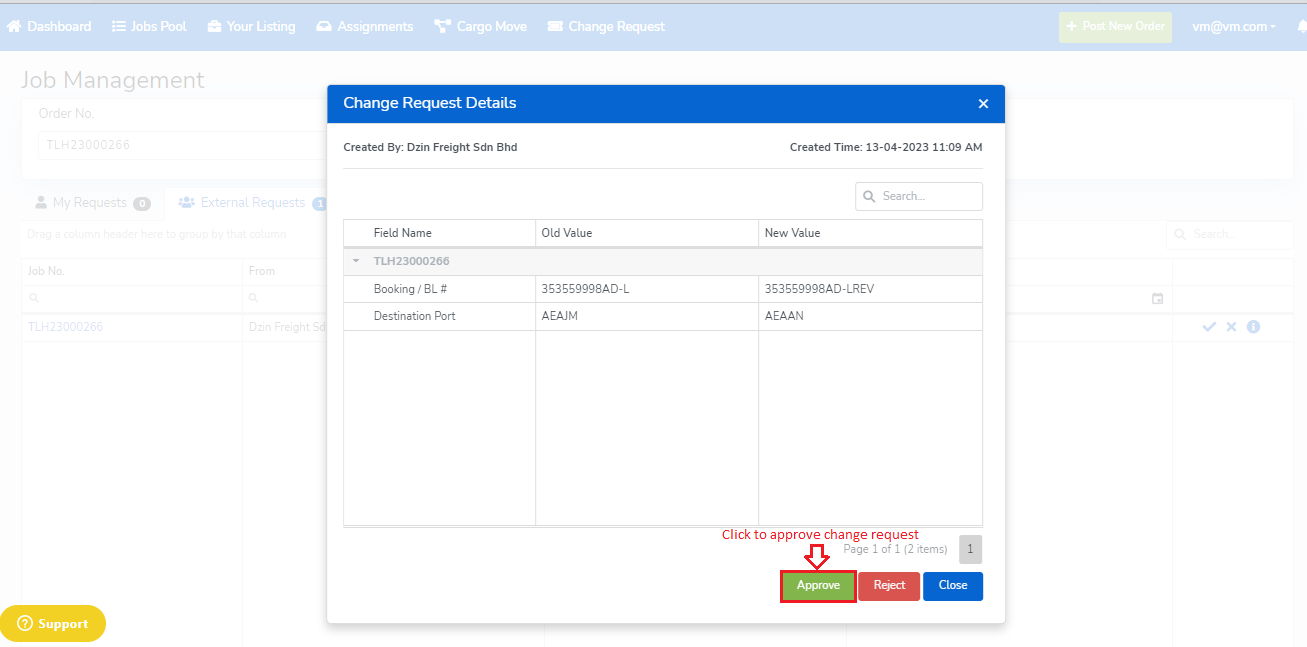Close the Change Request Details dialog with X
Image resolution: width=1307 pixels, height=647 pixels.
(x=983, y=104)
